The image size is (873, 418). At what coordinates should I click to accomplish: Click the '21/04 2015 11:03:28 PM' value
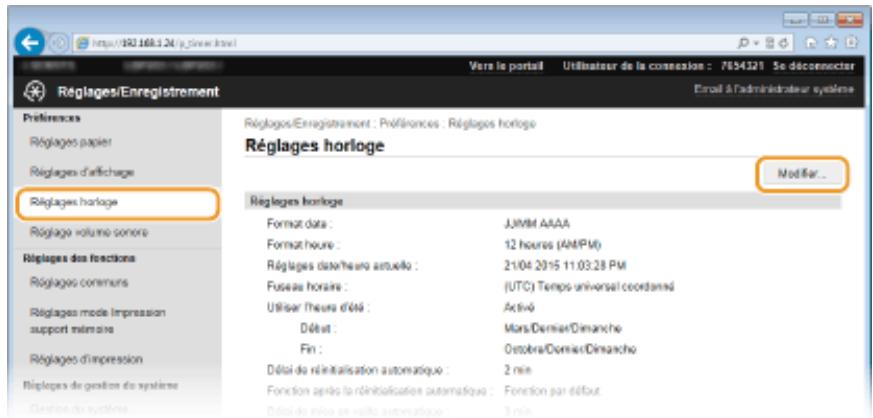565,265
